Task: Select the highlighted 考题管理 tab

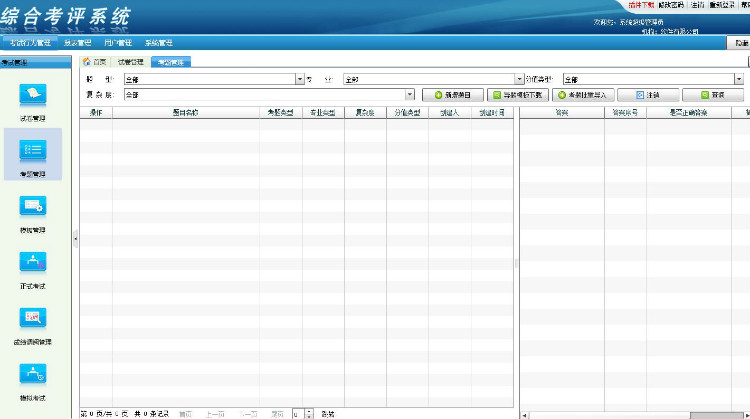Action: (x=171, y=62)
